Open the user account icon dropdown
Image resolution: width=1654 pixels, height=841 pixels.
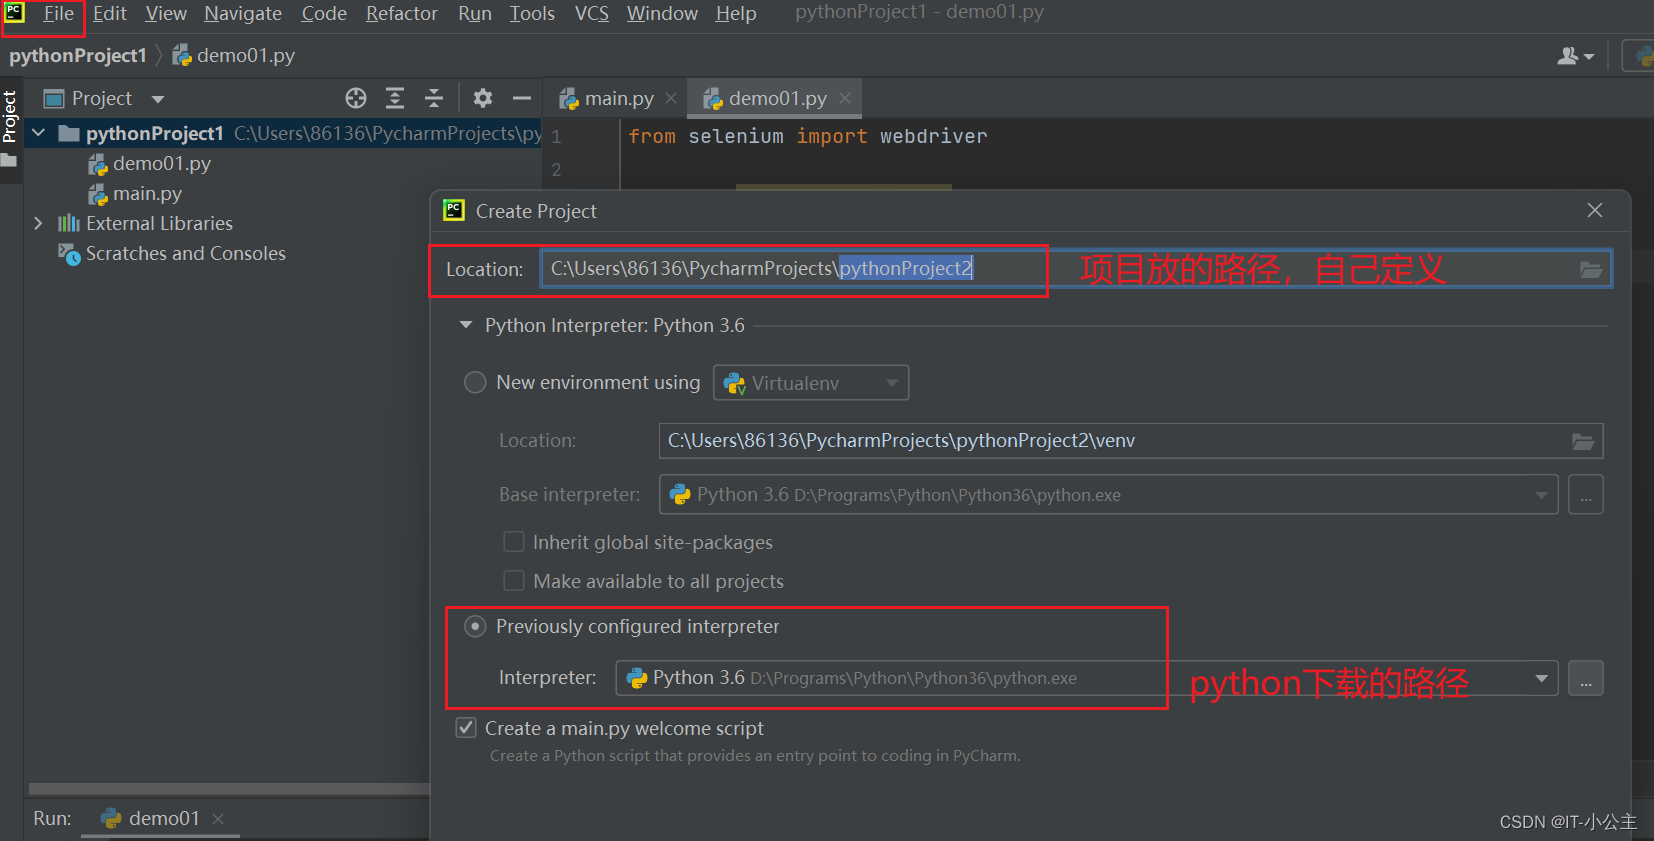point(1576,56)
